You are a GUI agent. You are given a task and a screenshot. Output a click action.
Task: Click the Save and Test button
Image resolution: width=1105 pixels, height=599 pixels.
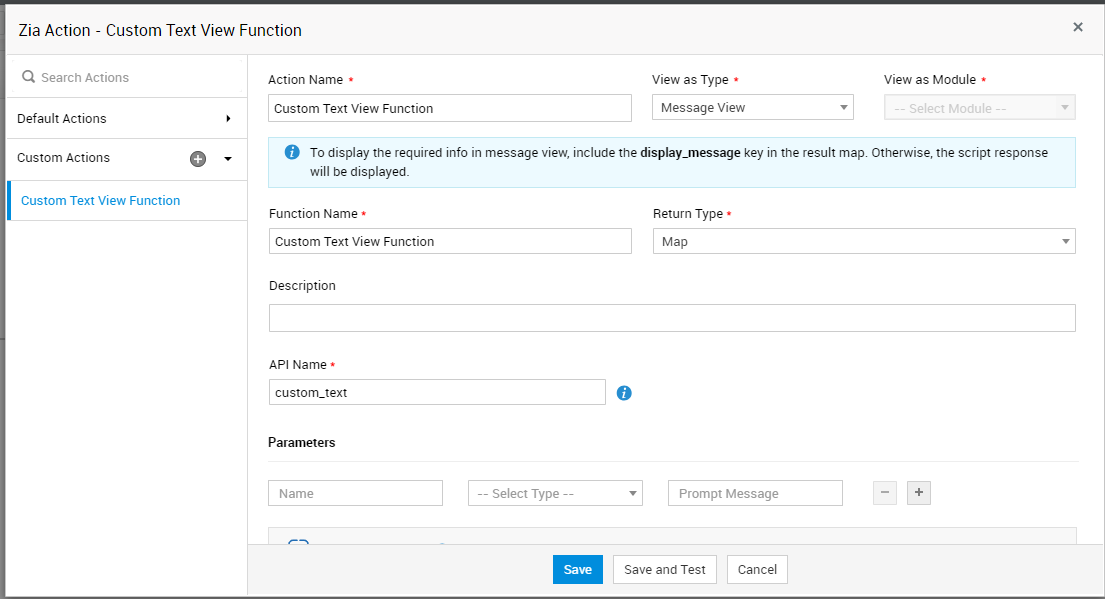tap(664, 569)
